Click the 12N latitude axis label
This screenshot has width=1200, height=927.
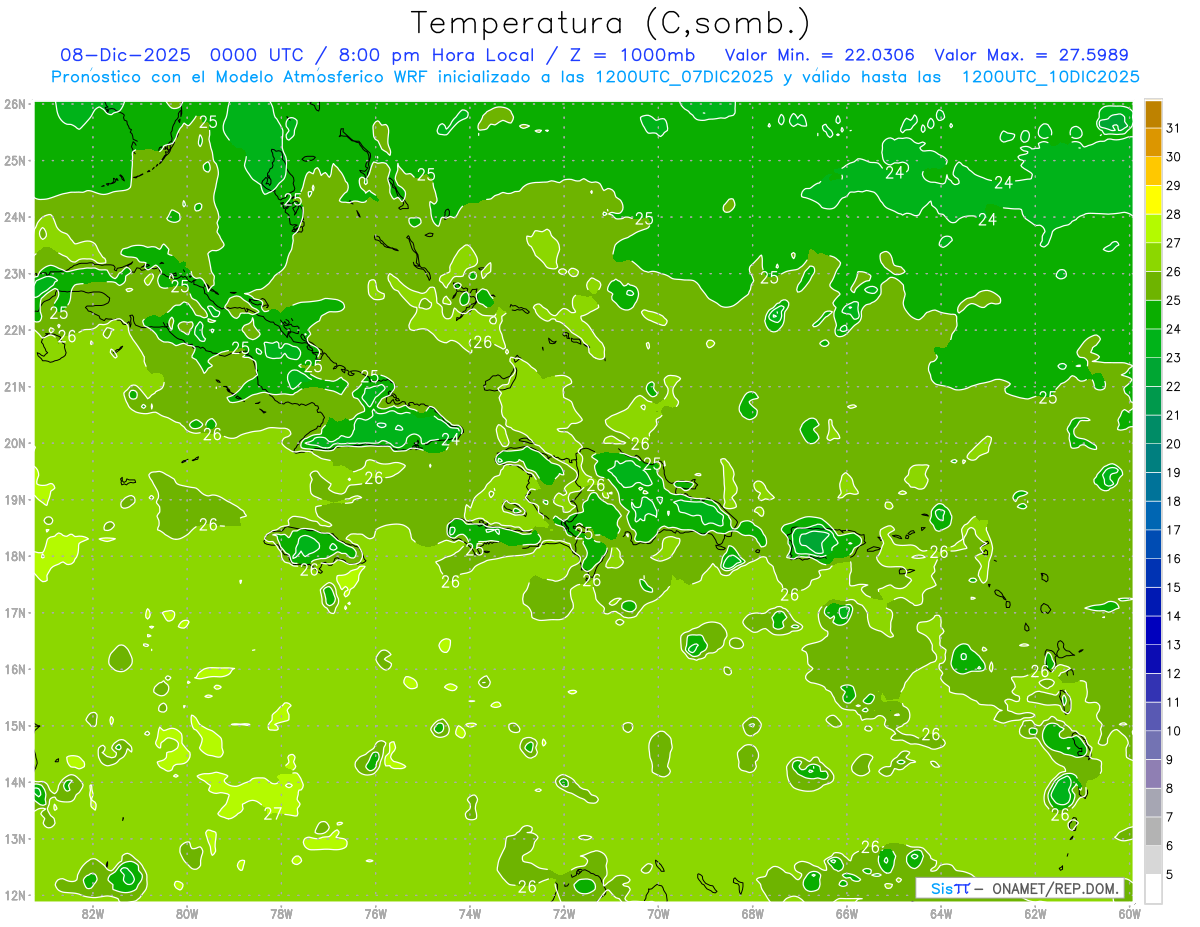point(15,895)
